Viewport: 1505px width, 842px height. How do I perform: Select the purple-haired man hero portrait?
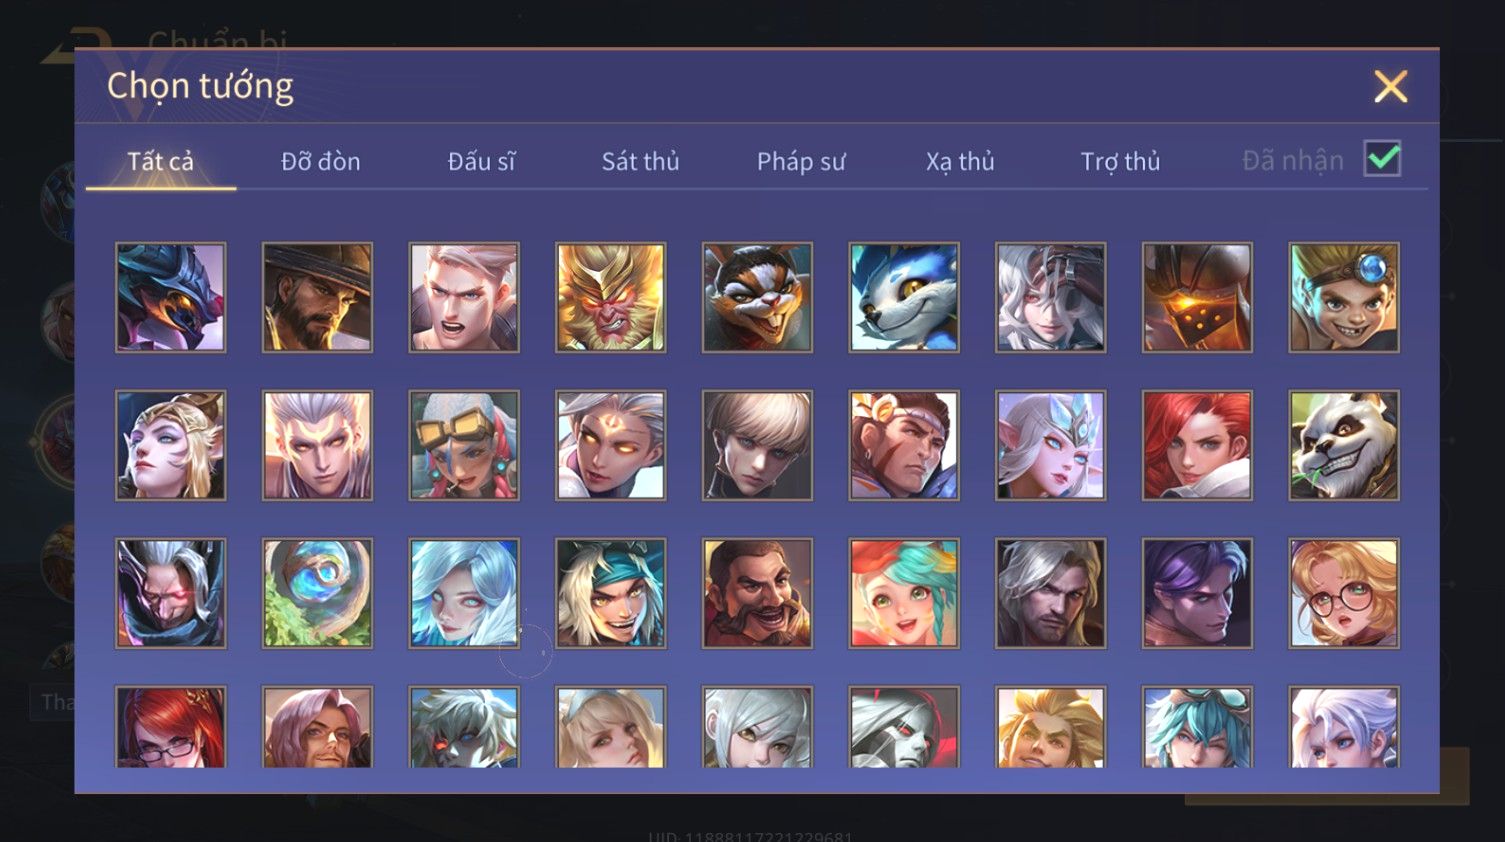pos(1197,593)
